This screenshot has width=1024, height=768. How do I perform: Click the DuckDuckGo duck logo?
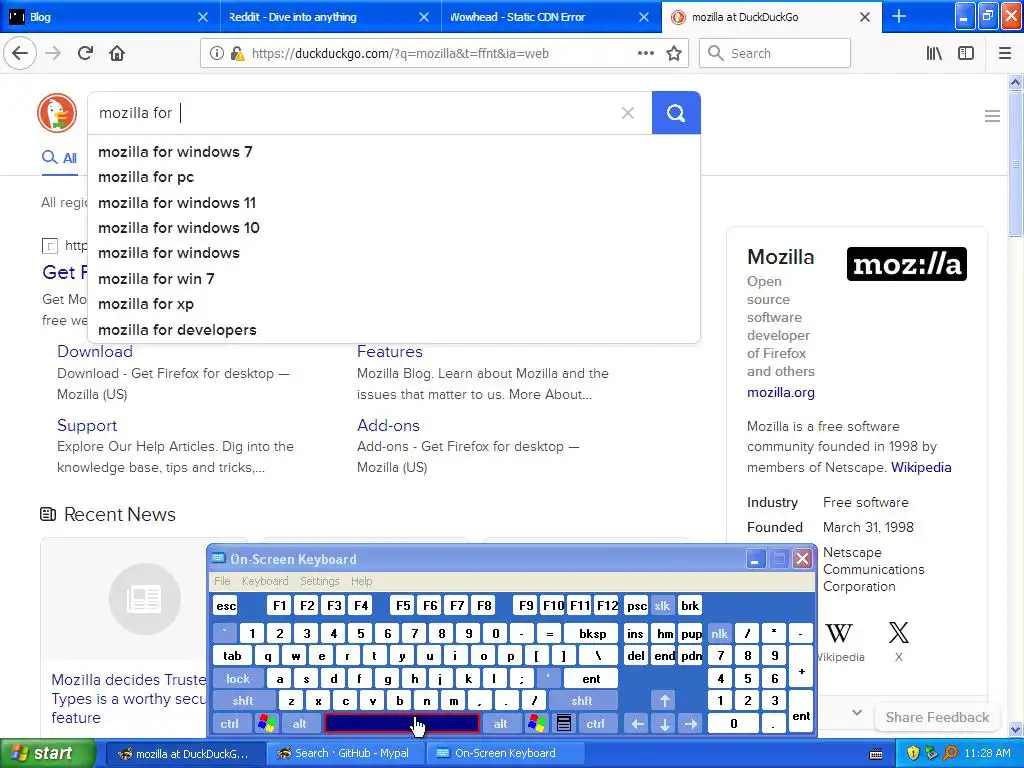[x=57, y=113]
